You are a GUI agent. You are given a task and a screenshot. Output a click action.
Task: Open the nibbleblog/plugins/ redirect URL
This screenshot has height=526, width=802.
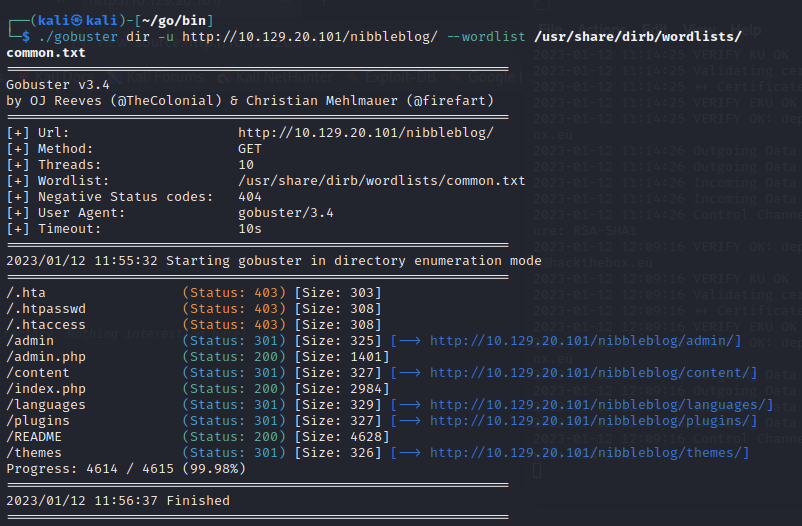click(593, 421)
